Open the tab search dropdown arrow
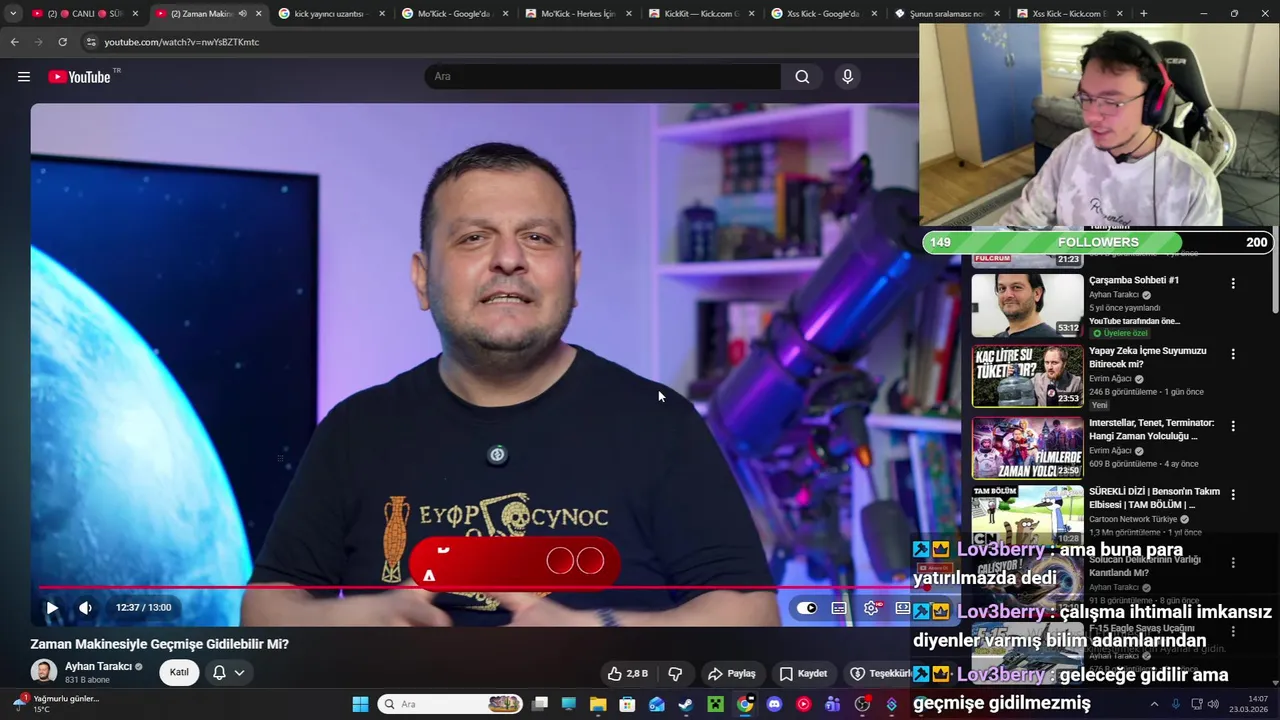Viewport: 1280px width, 720px height. point(13,13)
